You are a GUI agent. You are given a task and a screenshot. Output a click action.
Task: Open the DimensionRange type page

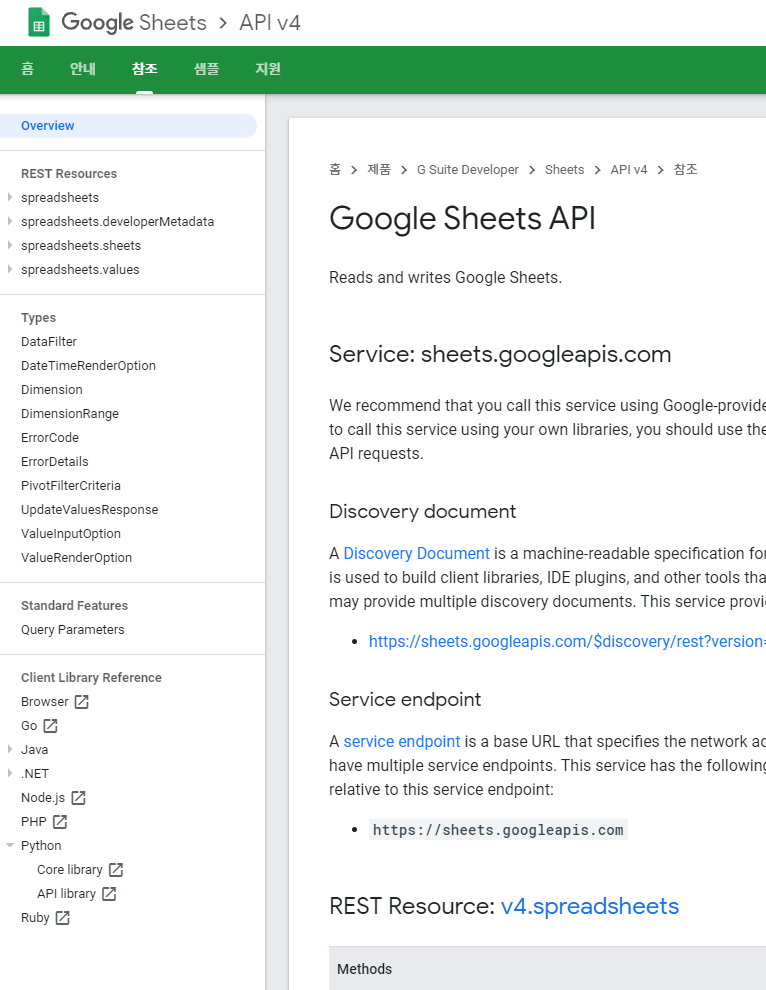(69, 414)
